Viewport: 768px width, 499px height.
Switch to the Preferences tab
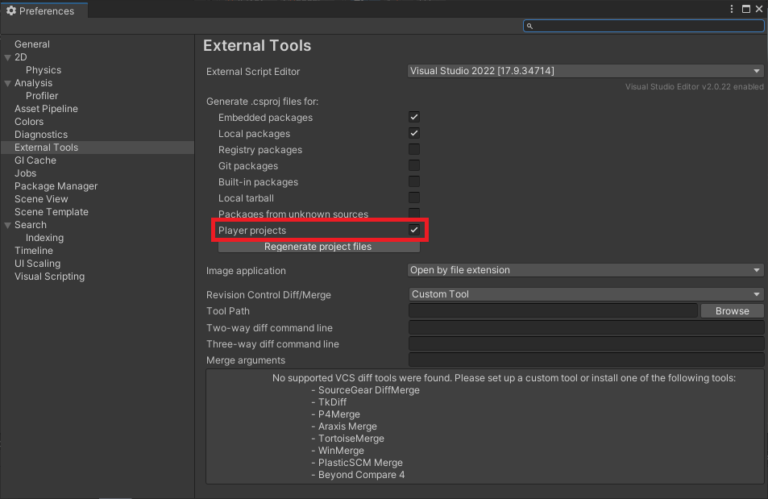[x=45, y=11]
